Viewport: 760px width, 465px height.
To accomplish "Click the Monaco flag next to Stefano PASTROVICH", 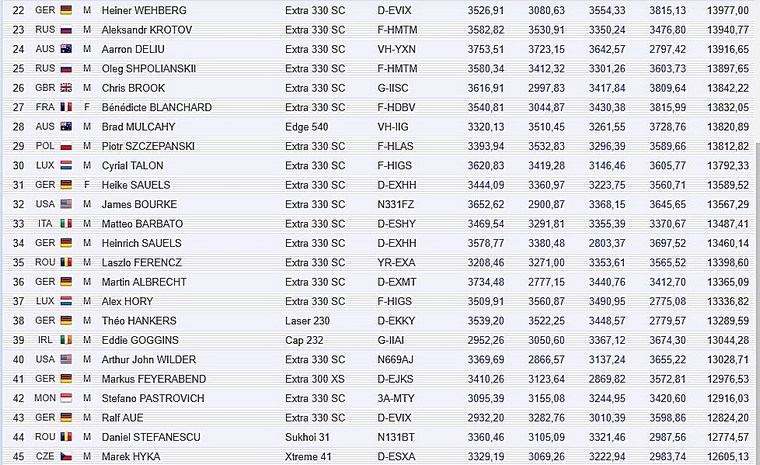I will click(x=66, y=398).
